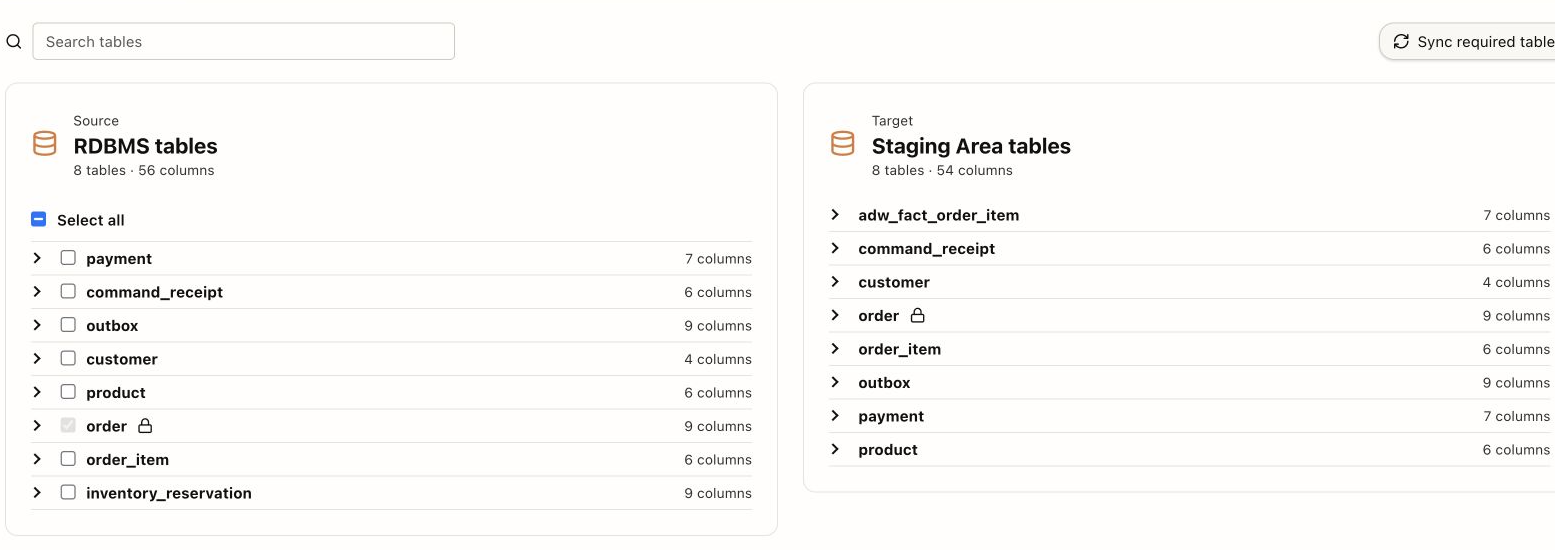Click the '8 tables · 54 columns' summary
Screen dimensions: 1555x550
(x=942, y=170)
